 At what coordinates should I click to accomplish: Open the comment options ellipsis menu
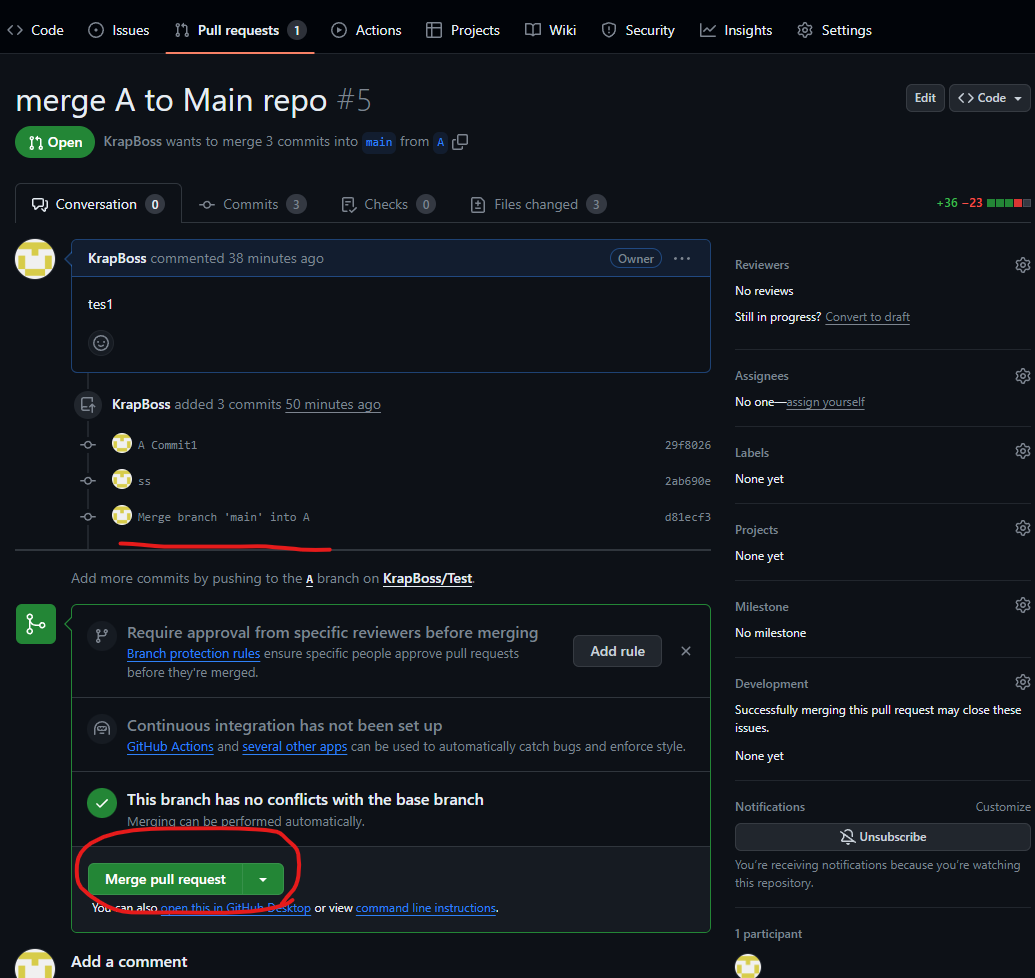pos(682,259)
